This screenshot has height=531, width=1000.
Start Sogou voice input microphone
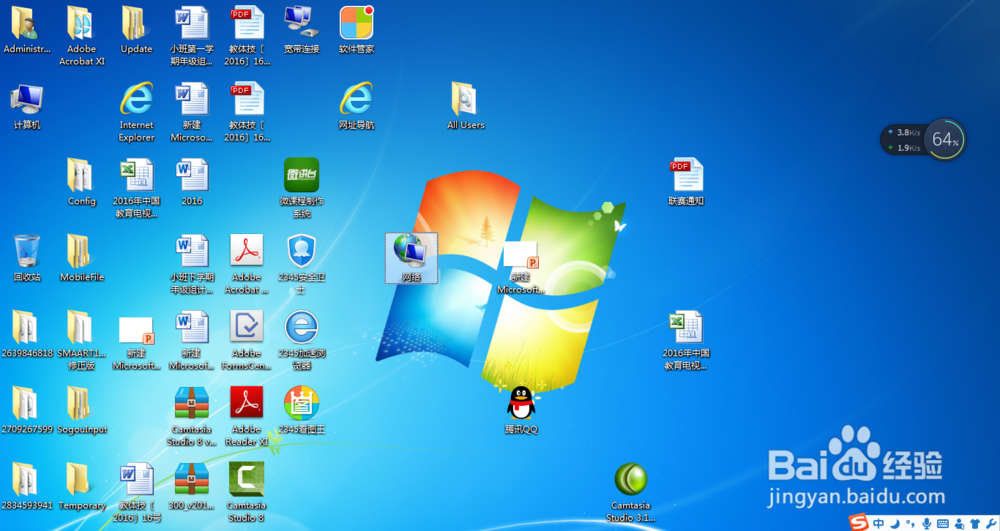[x=926, y=523]
